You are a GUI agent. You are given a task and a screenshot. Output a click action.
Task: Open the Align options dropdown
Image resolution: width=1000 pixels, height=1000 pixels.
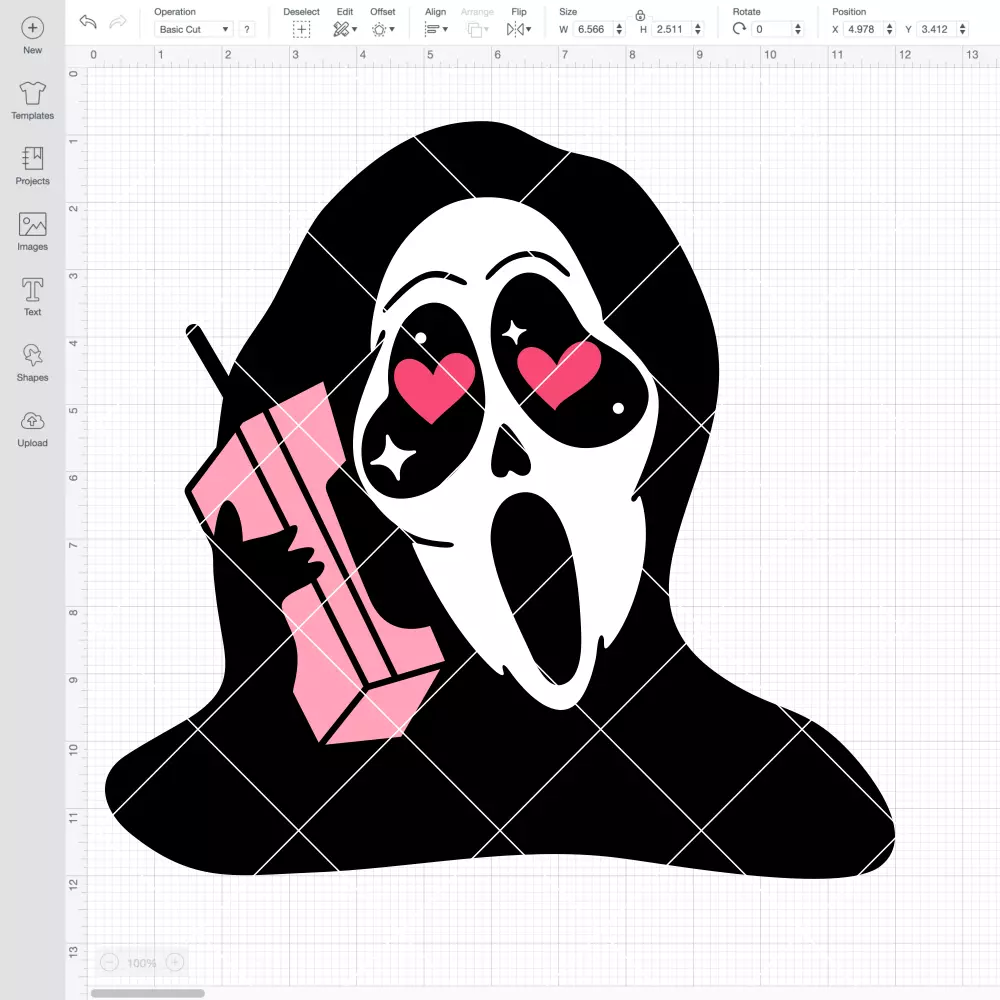(436, 29)
